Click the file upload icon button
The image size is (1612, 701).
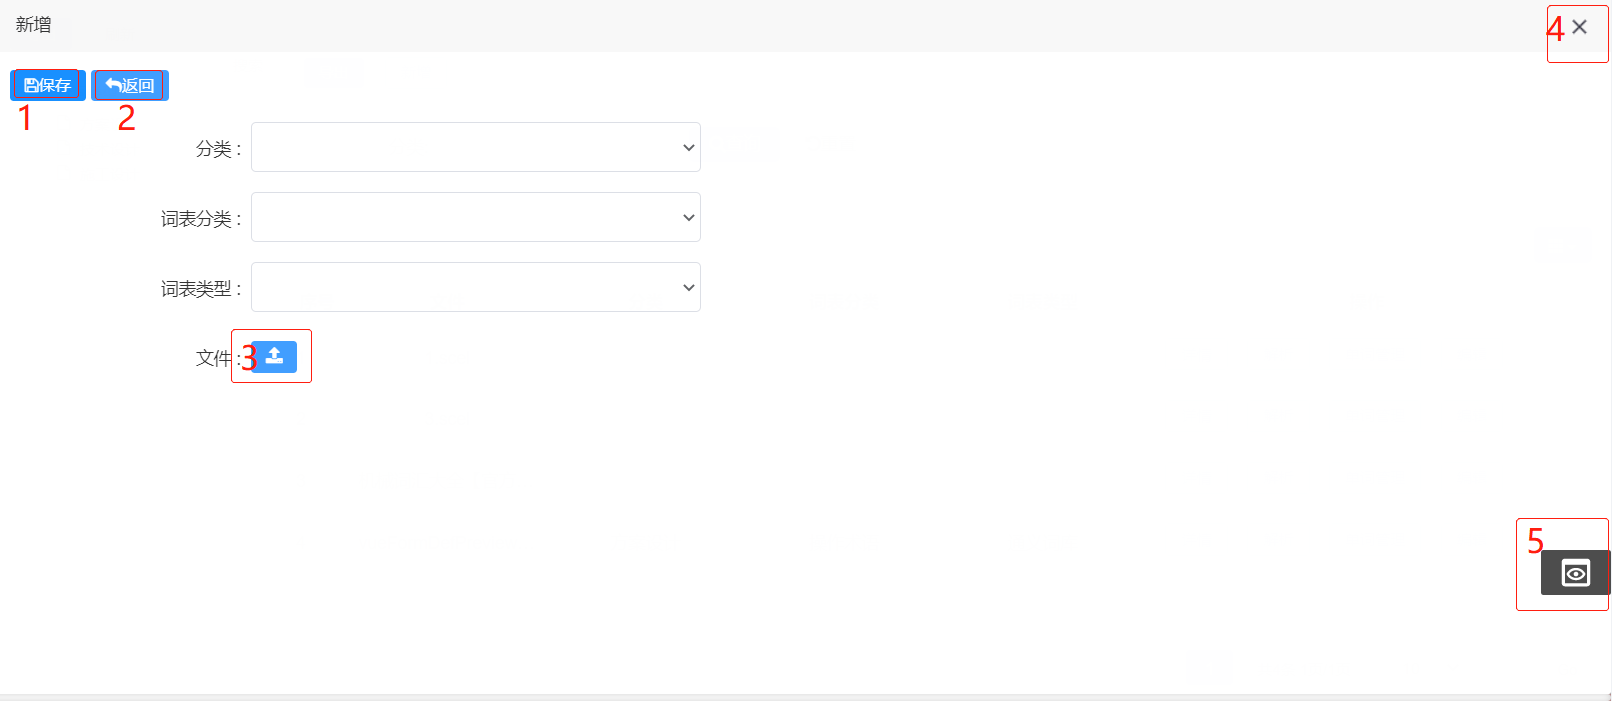(275, 356)
